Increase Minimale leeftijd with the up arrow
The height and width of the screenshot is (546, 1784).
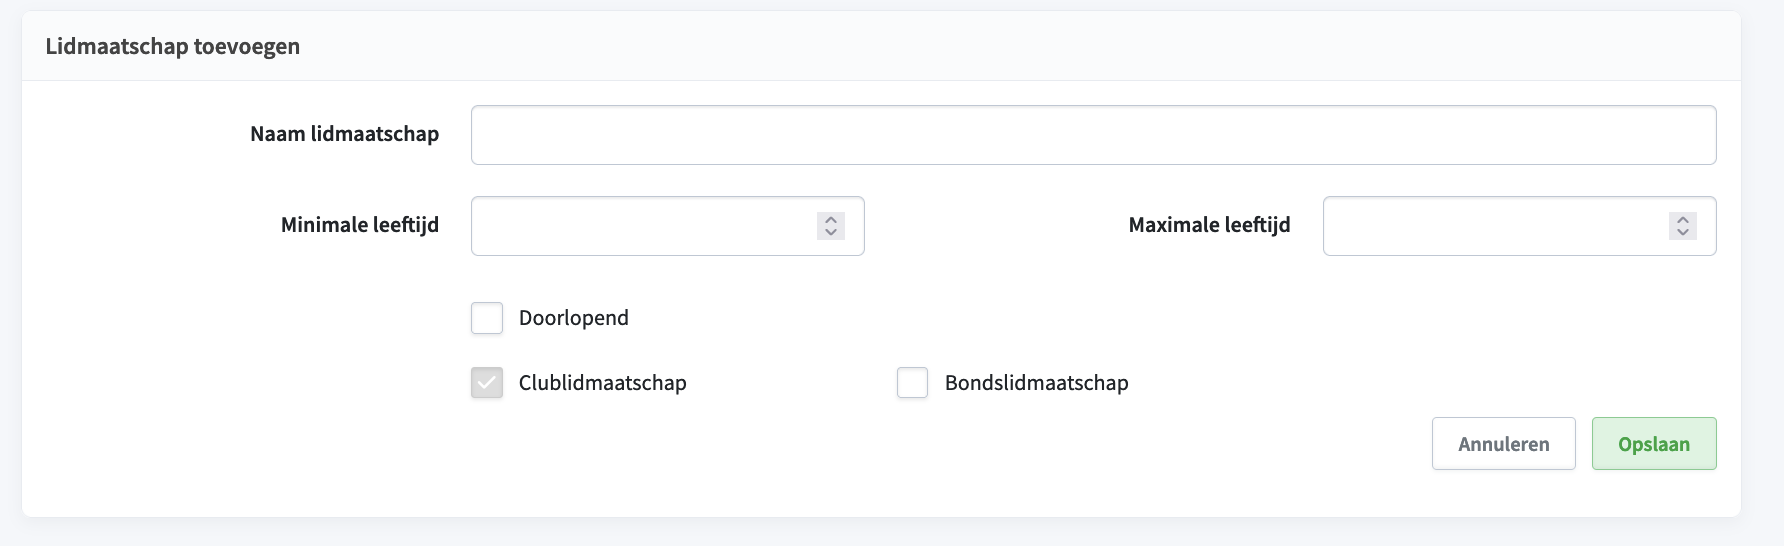831,219
